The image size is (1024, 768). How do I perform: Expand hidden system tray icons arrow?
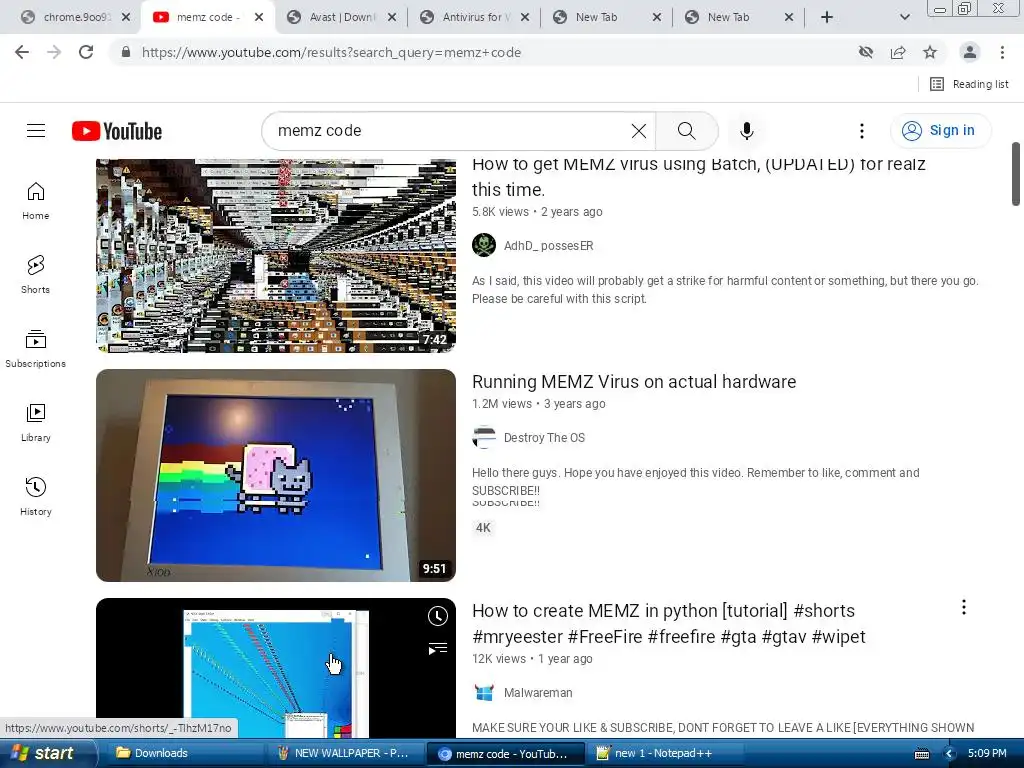pyautogui.click(x=950, y=754)
